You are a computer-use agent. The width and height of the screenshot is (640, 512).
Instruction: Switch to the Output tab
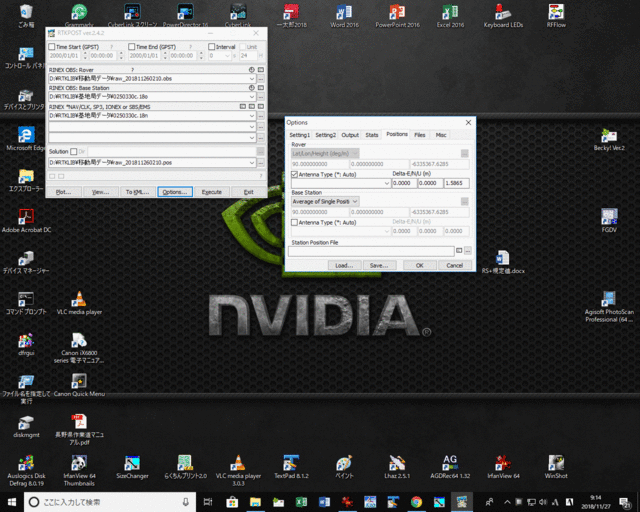(350, 135)
